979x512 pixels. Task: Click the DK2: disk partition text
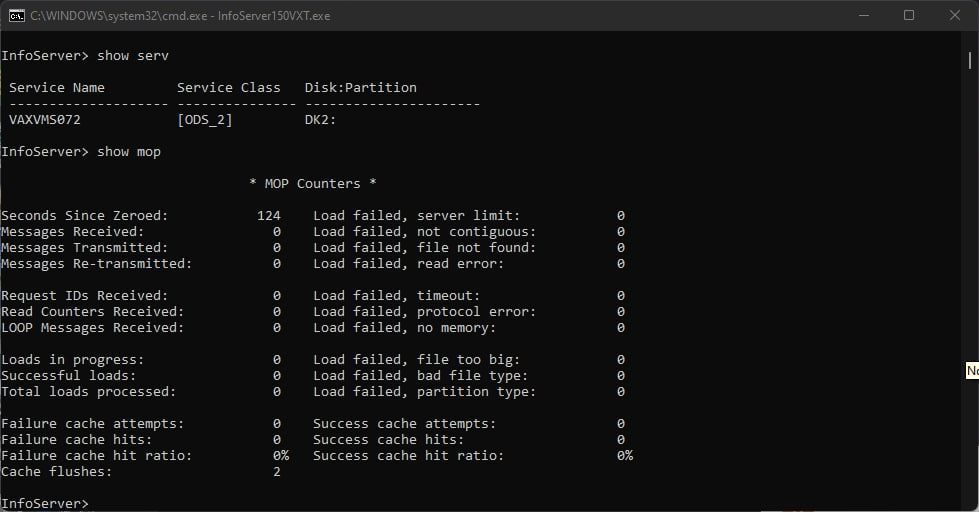[320, 119]
